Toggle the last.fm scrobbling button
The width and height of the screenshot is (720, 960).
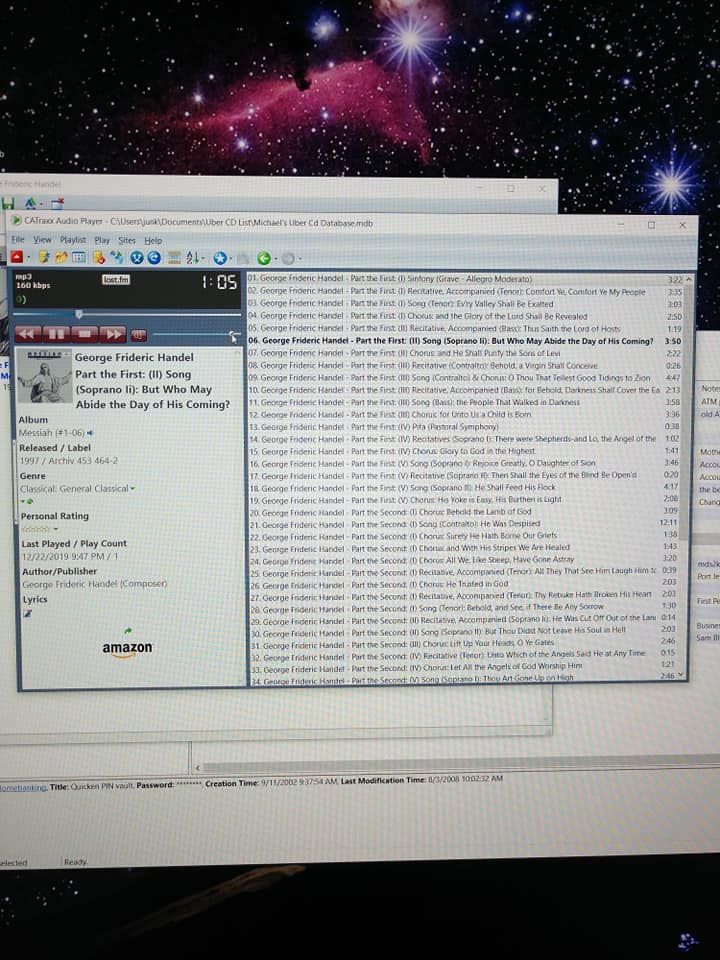(116, 279)
